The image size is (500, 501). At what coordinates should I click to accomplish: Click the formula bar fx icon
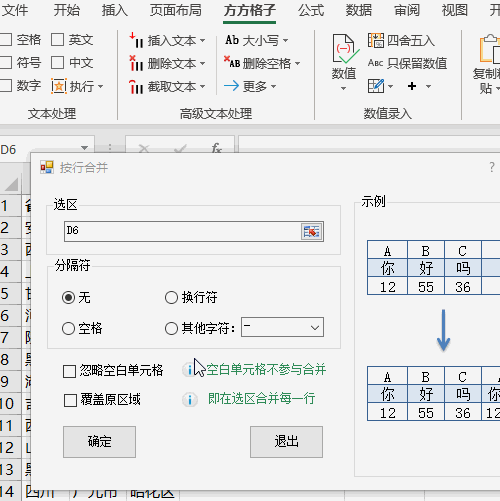click(x=217, y=148)
